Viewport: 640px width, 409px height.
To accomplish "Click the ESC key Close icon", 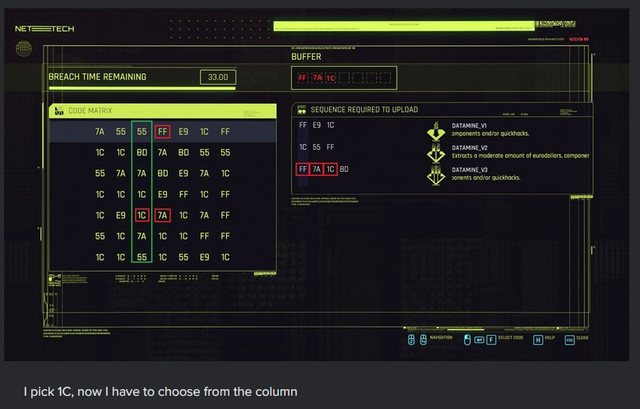I will (x=569, y=340).
